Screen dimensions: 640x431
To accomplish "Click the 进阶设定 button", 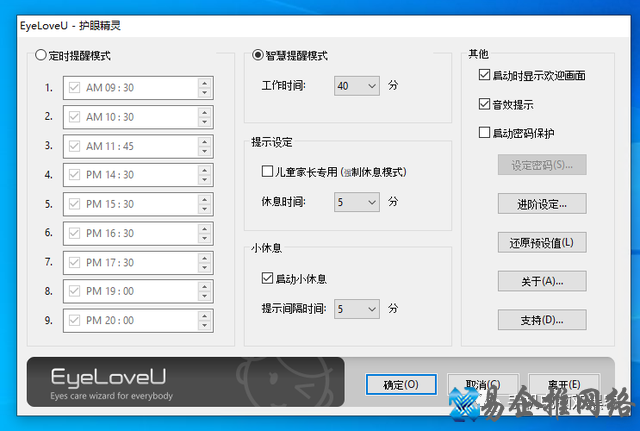I will click(540, 204).
